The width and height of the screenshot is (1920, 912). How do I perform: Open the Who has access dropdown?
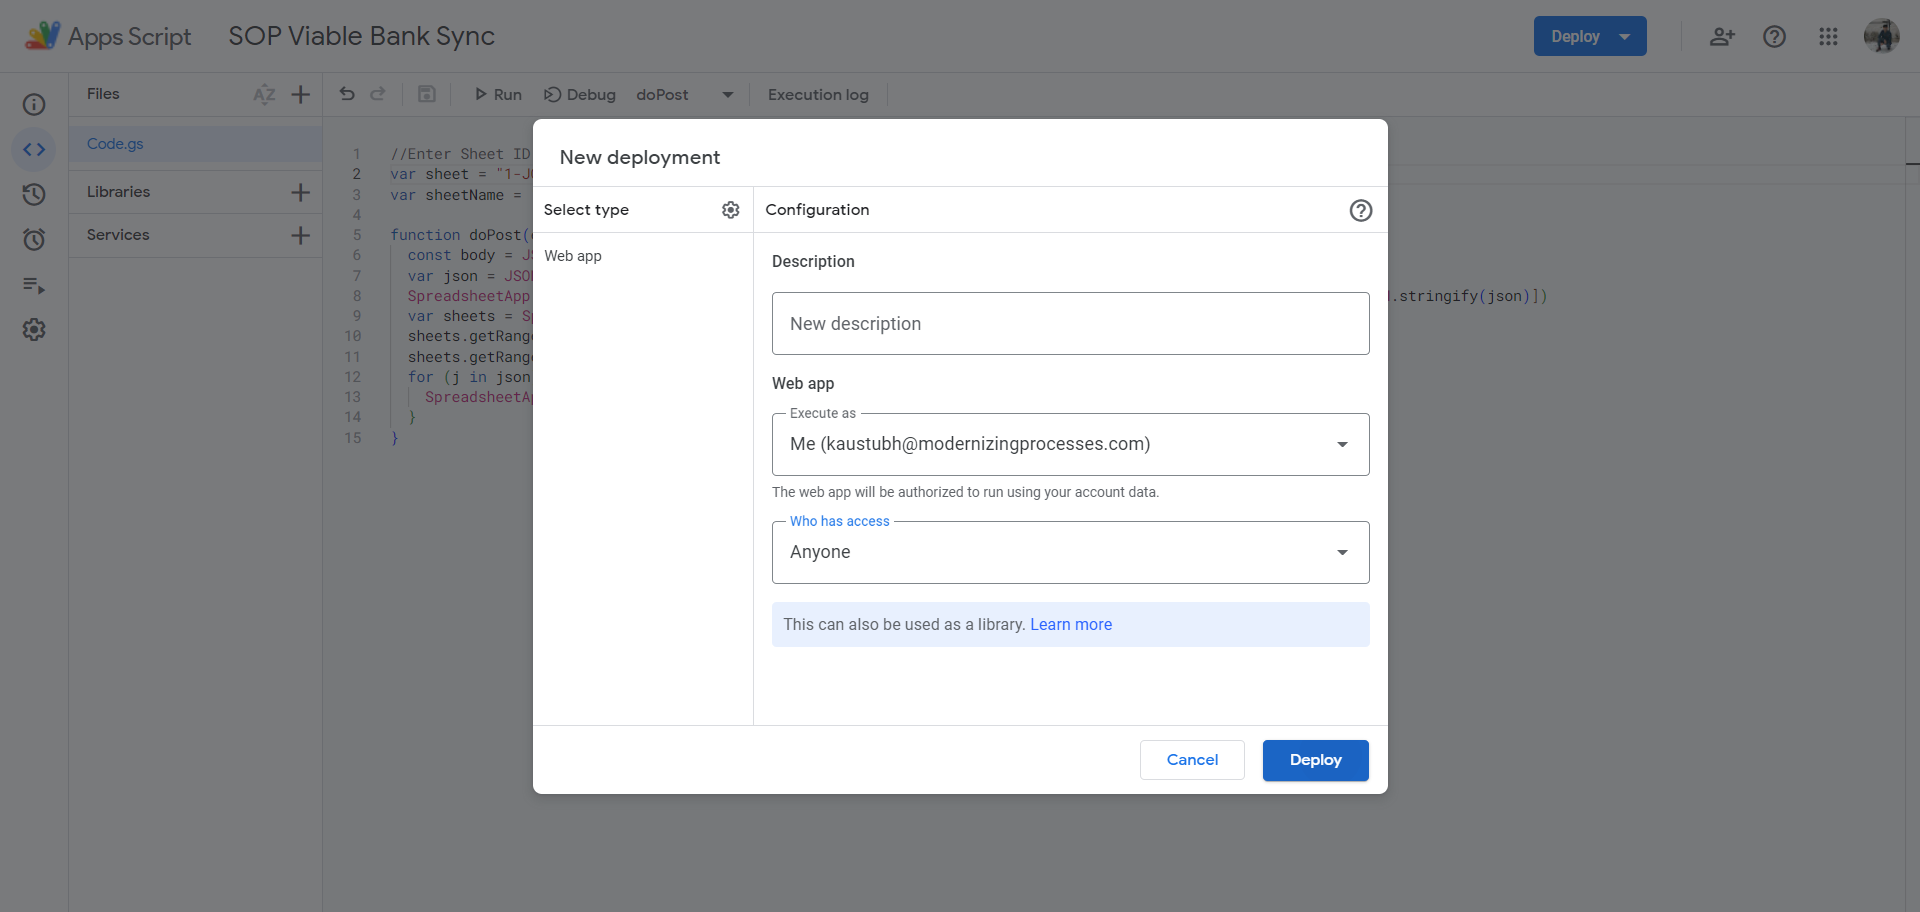1070,552
